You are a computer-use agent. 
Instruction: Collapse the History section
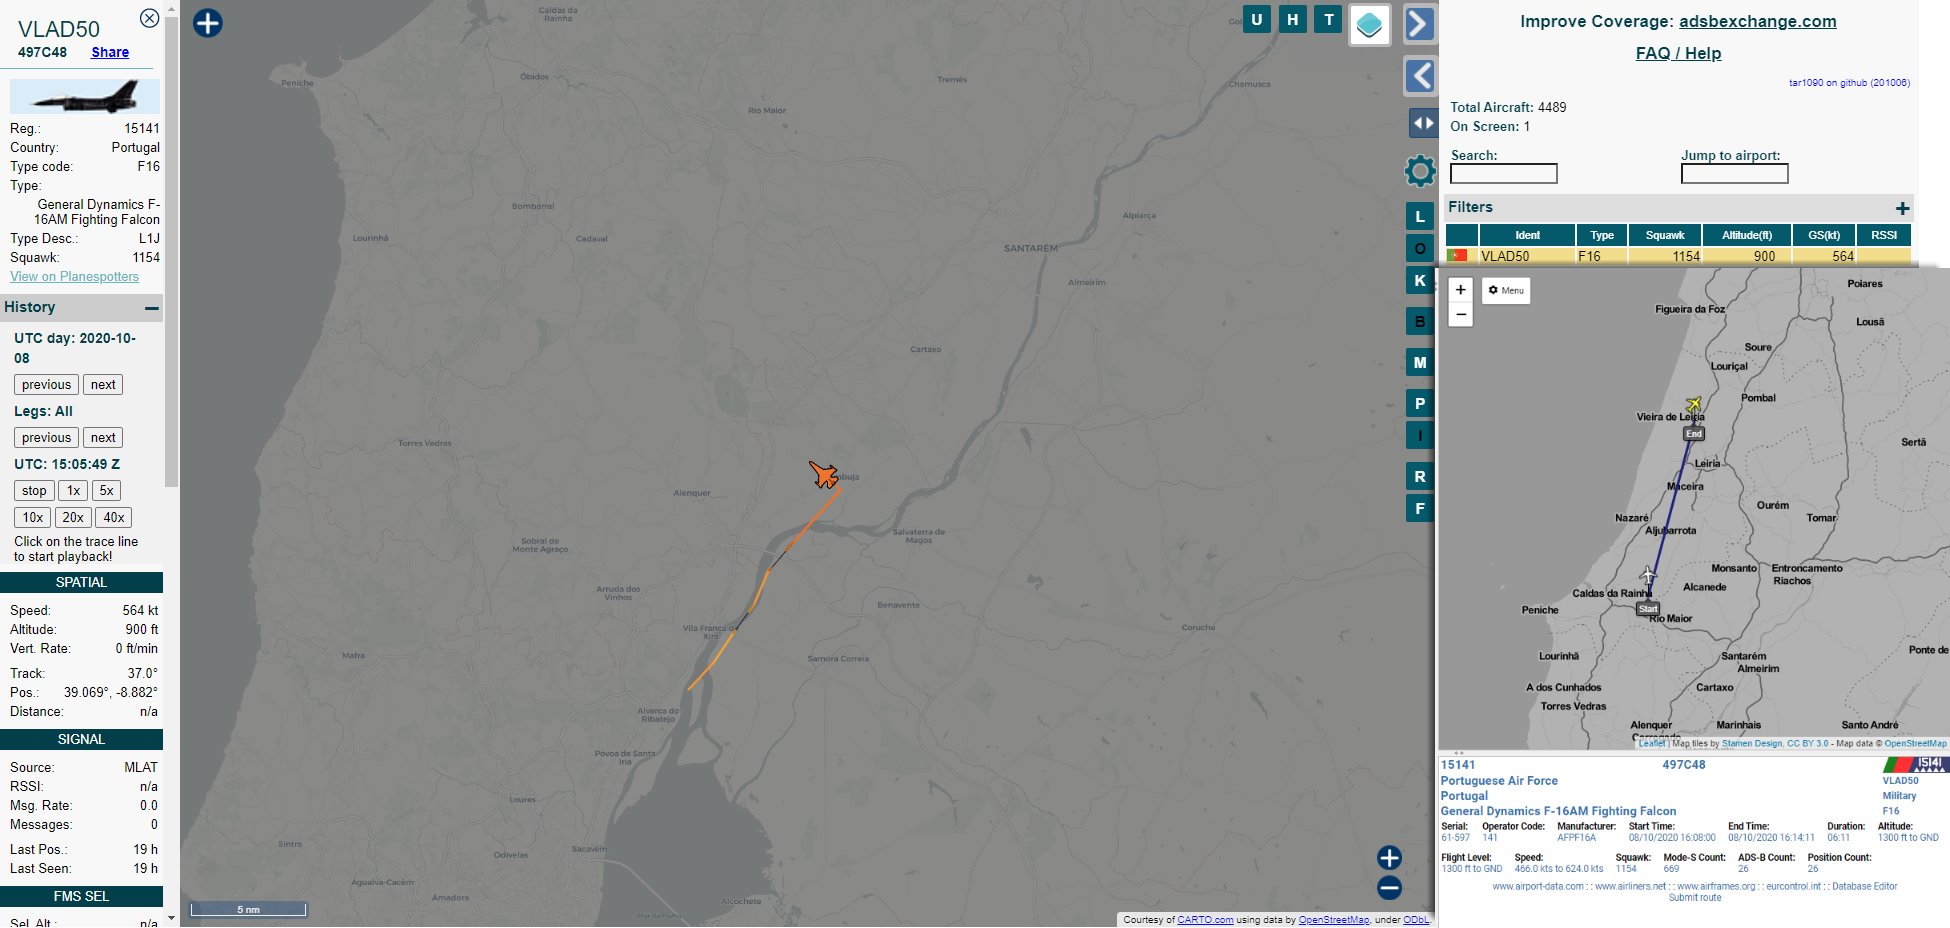click(151, 308)
